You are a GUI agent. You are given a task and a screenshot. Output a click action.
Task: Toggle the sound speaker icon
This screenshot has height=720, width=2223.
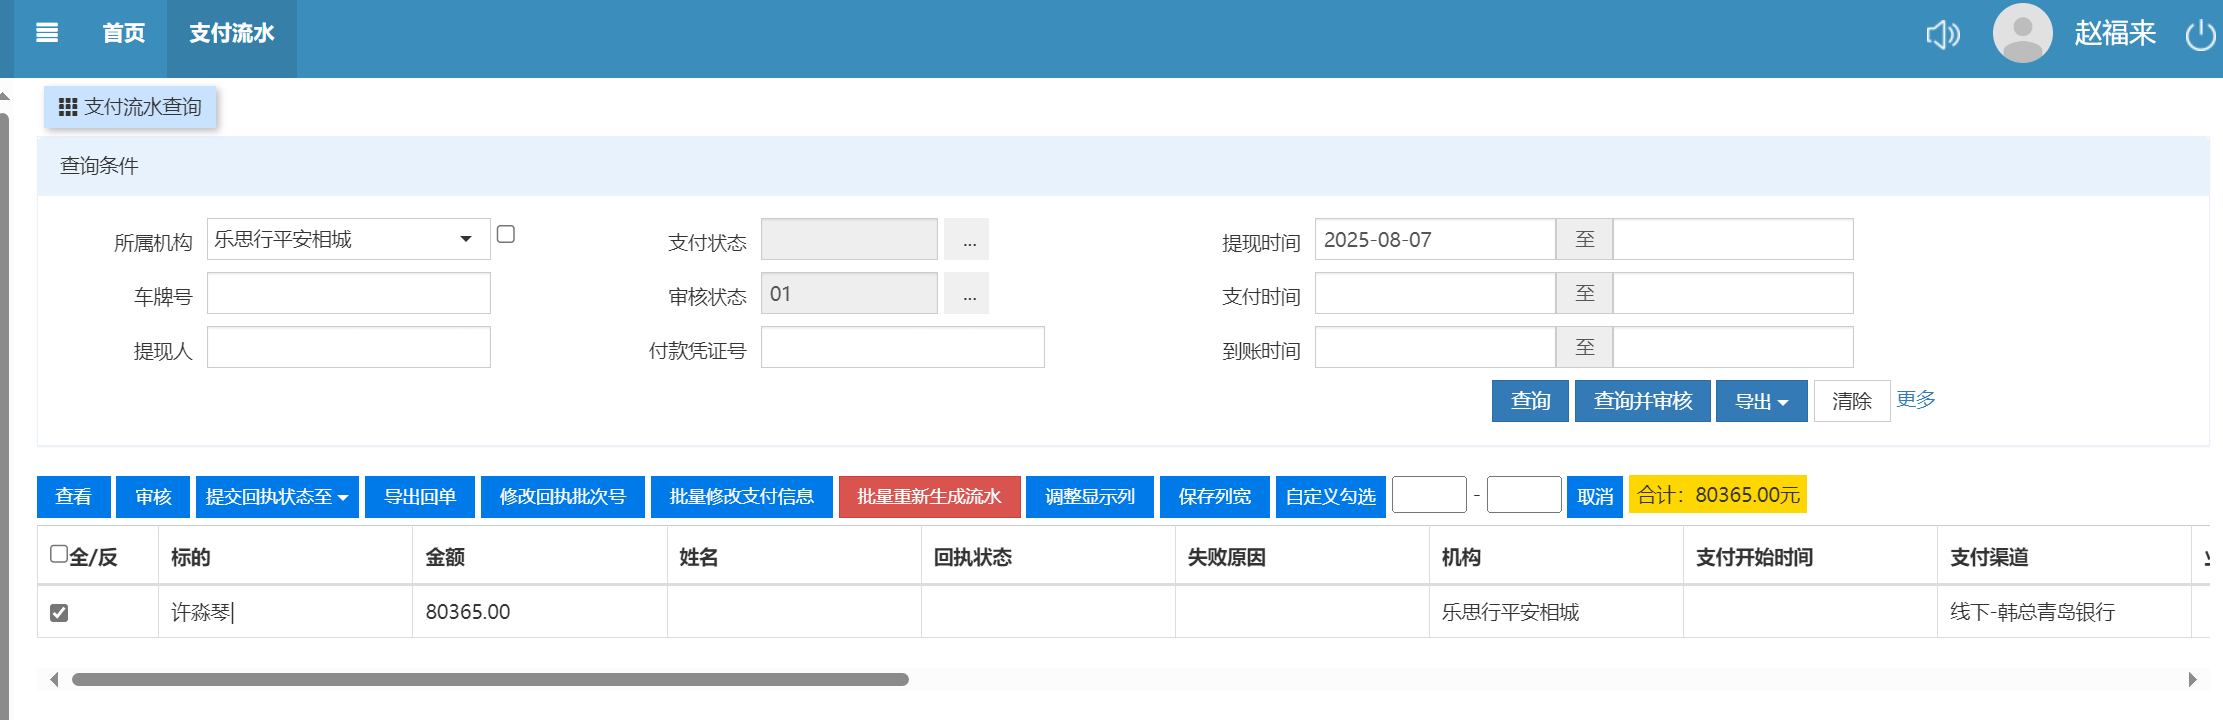[1943, 35]
